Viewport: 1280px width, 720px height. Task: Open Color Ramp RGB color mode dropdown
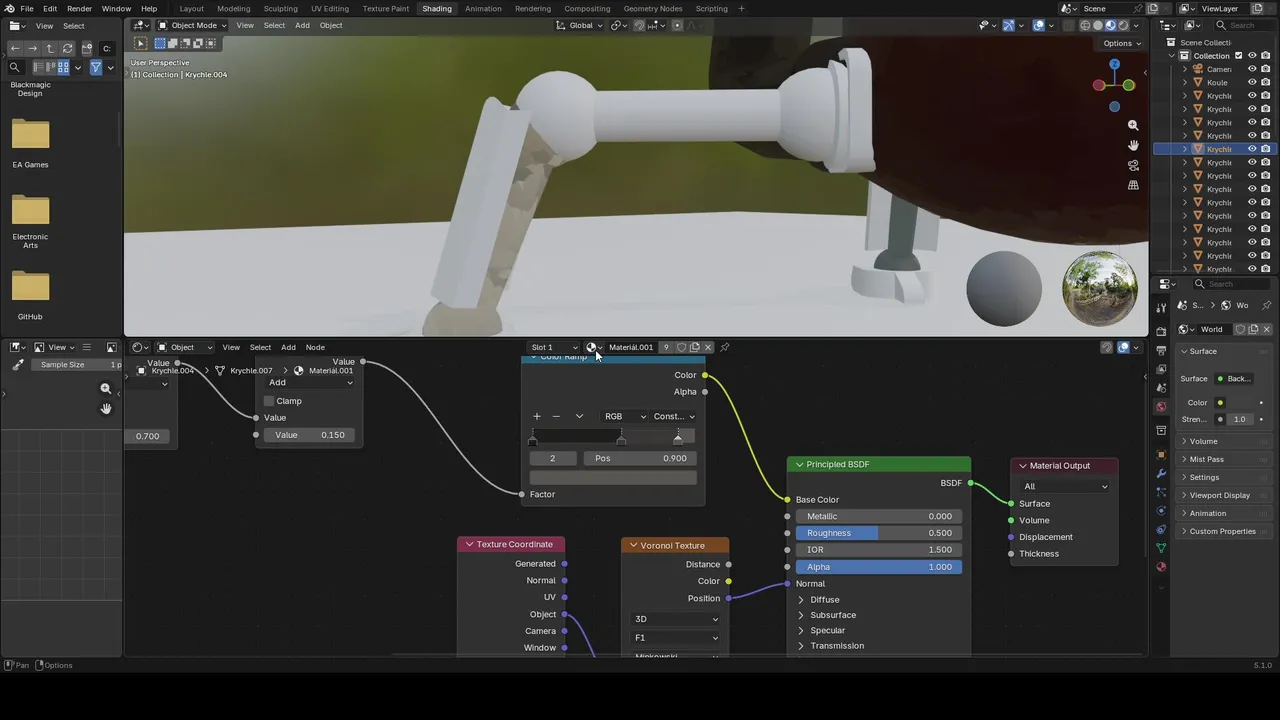pos(624,416)
